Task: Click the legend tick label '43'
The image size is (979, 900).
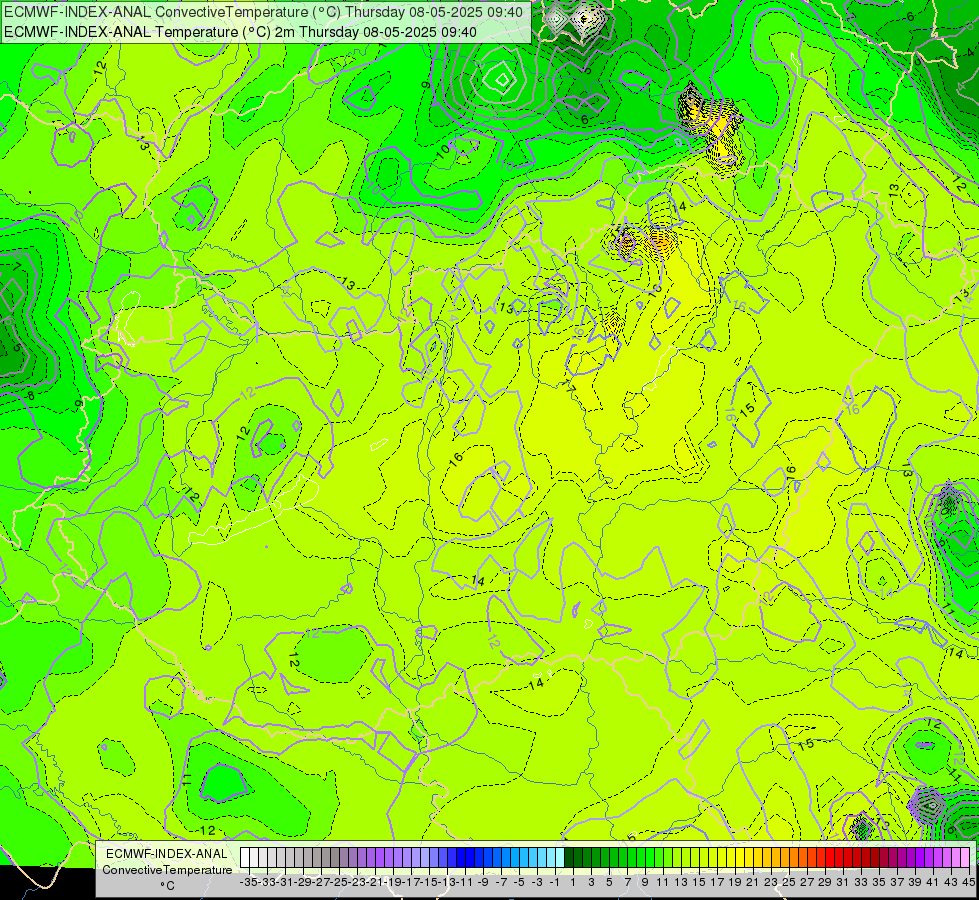Action: point(951,882)
